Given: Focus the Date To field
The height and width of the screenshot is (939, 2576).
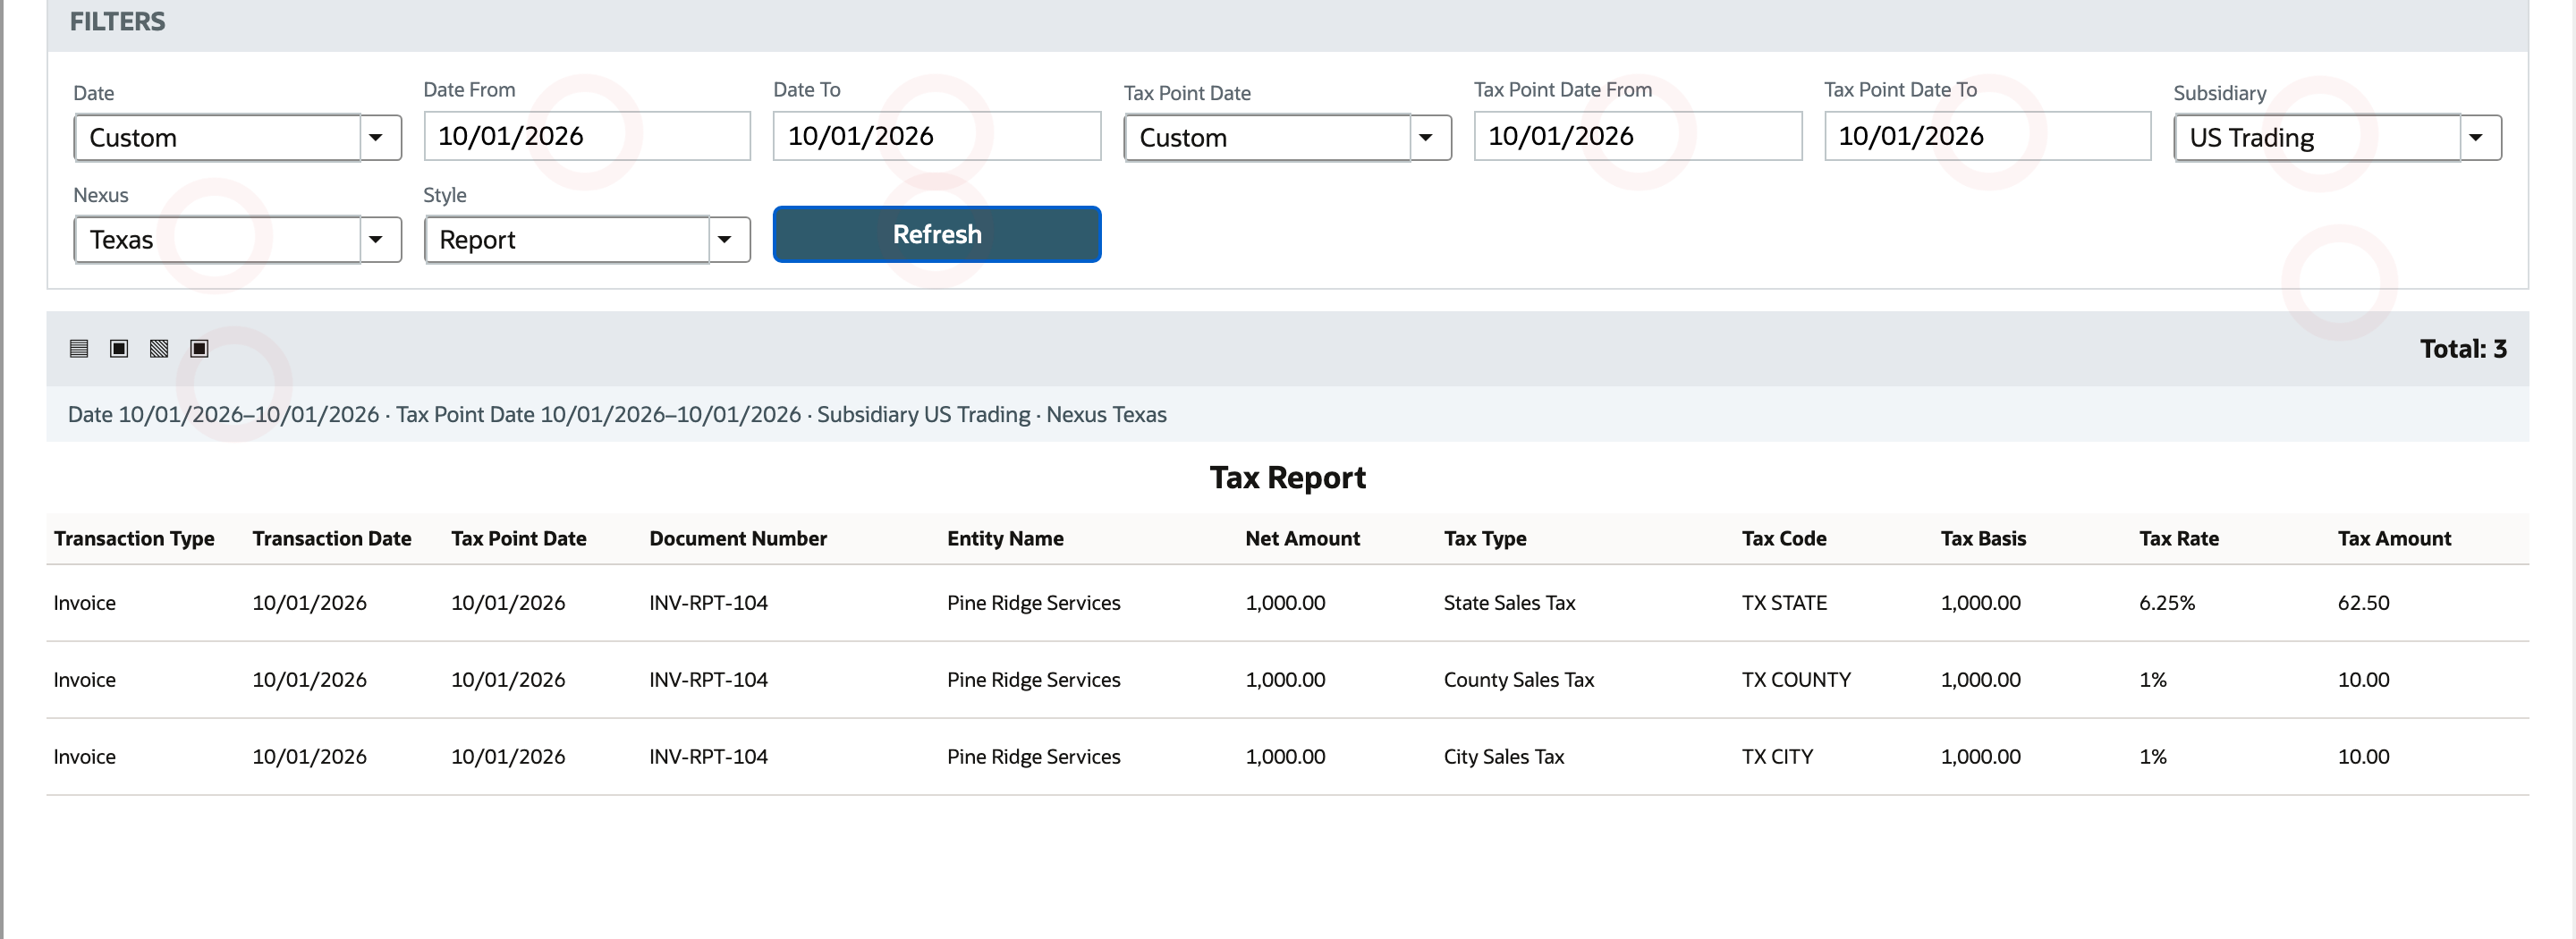Looking at the screenshot, I should coord(937,136).
